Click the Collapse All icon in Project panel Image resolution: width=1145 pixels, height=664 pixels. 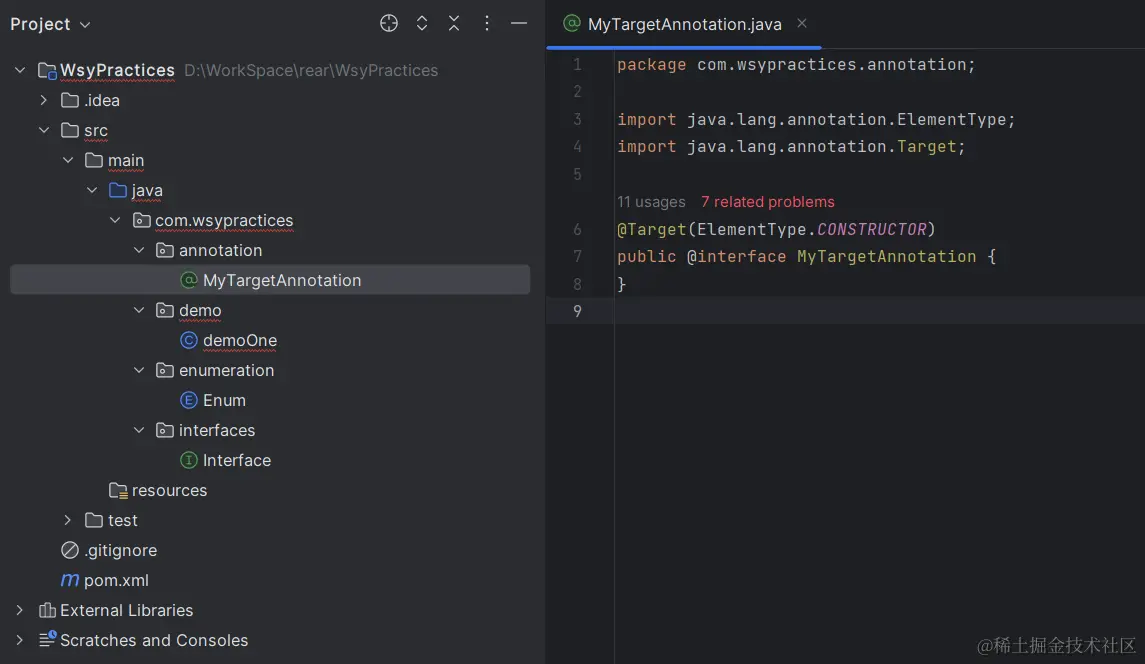454,24
